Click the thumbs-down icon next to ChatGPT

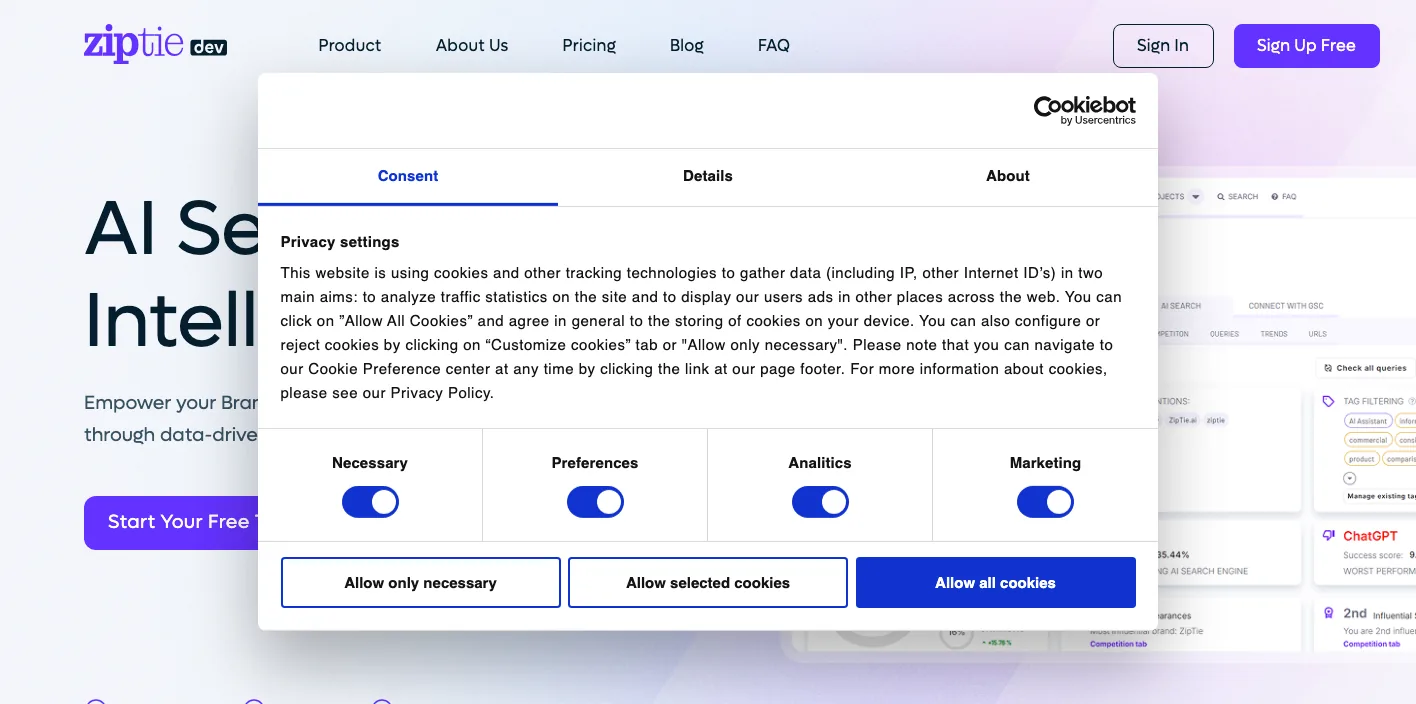(x=1329, y=536)
